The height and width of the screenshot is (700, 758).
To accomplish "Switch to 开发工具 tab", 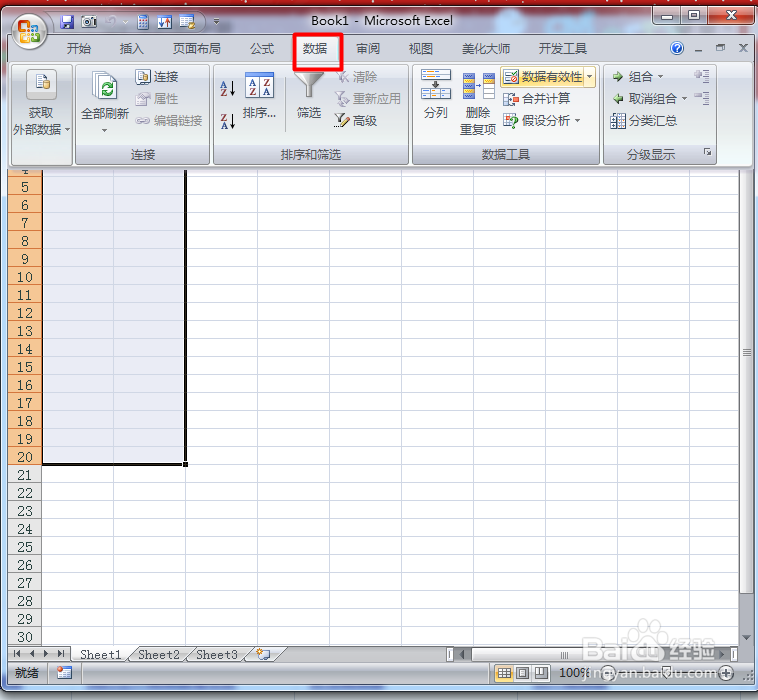I will [x=563, y=48].
